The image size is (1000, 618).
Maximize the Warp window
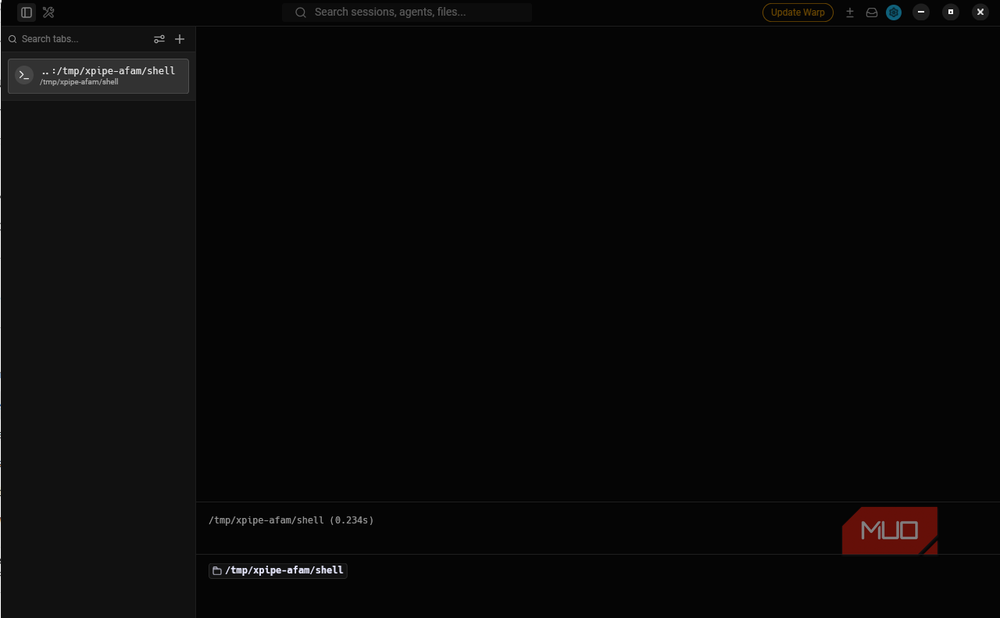point(950,12)
